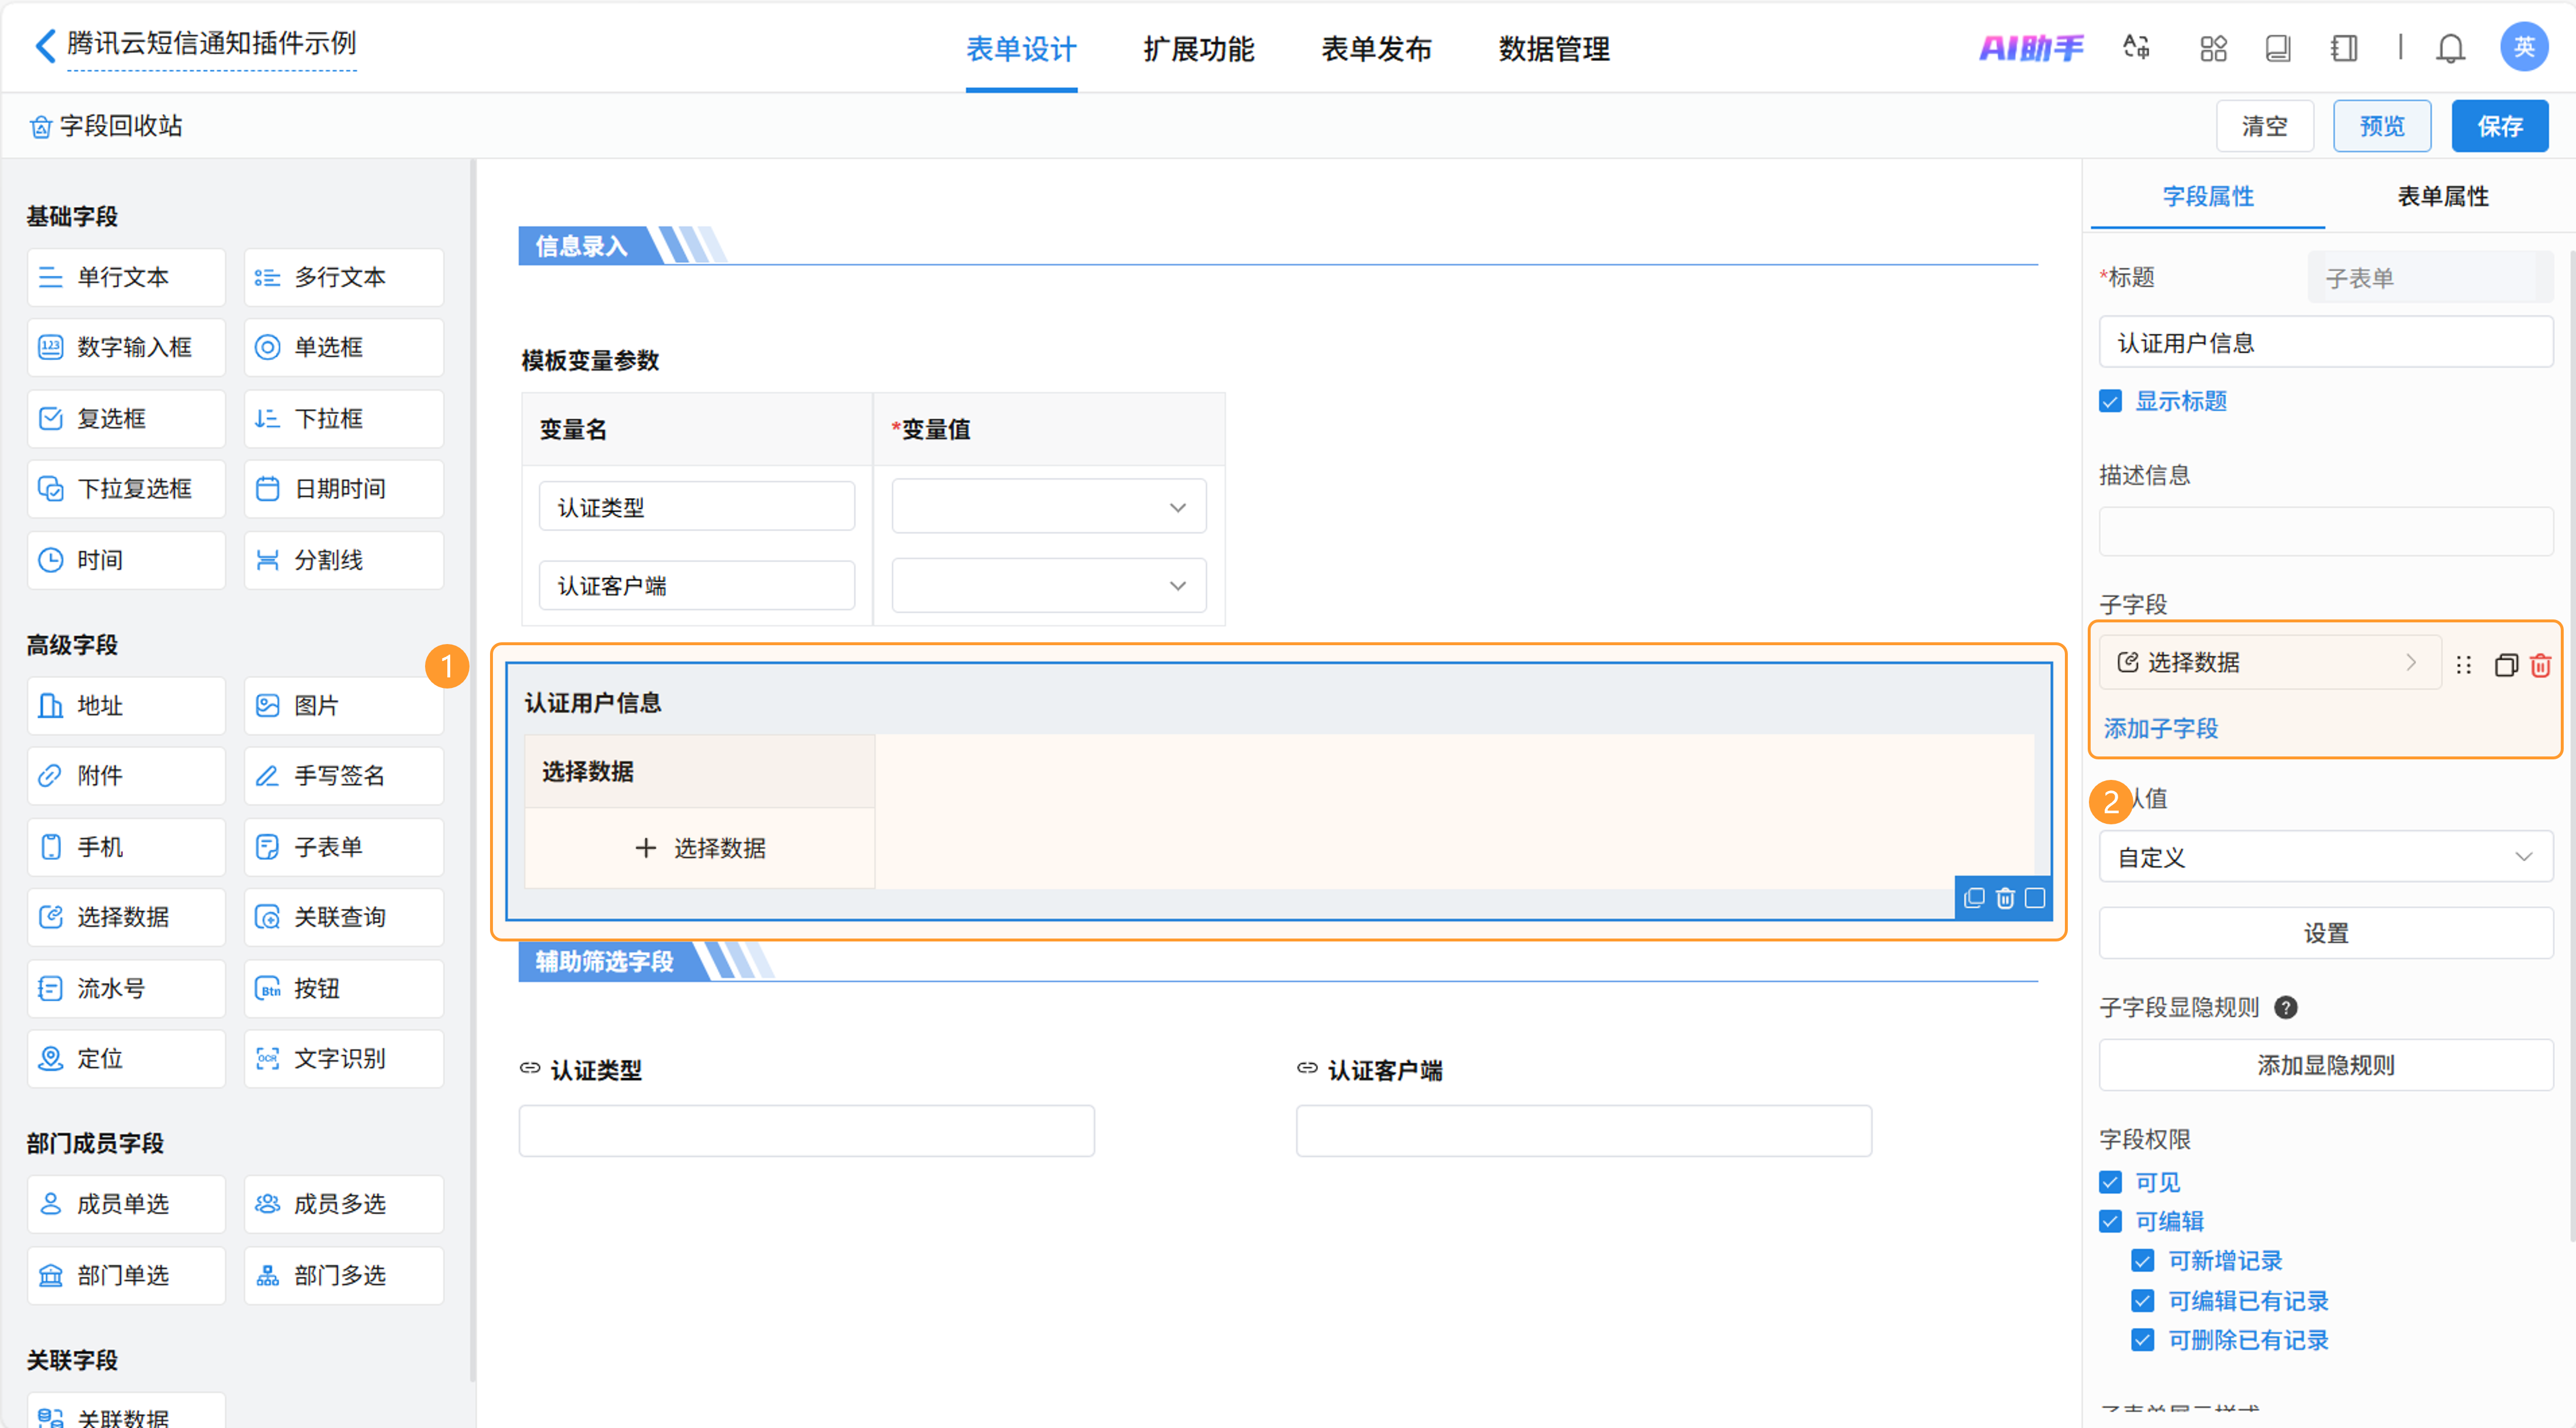Image resolution: width=2576 pixels, height=1428 pixels.
Task: Click the 描述信息 input field
Action: 2325,531
